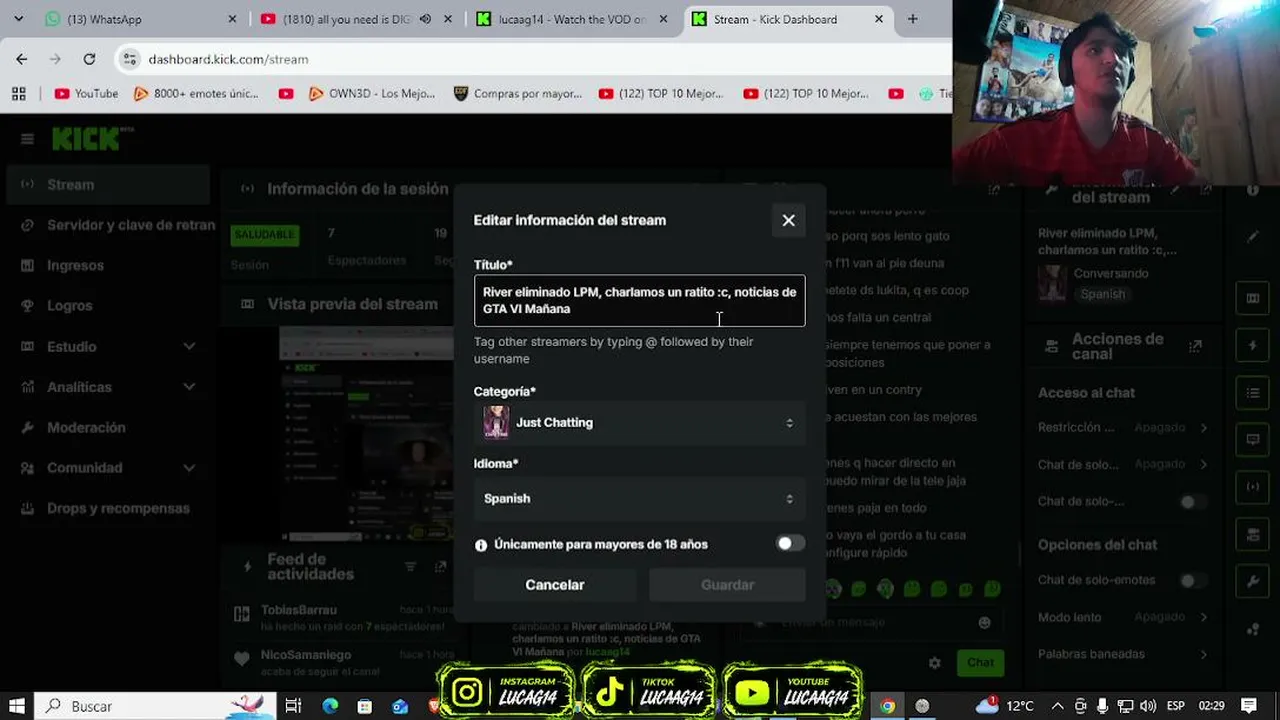The image size is (1280, 720).
Task: Expand the Comunidad sidebar section
Action: tap(108, 467)
